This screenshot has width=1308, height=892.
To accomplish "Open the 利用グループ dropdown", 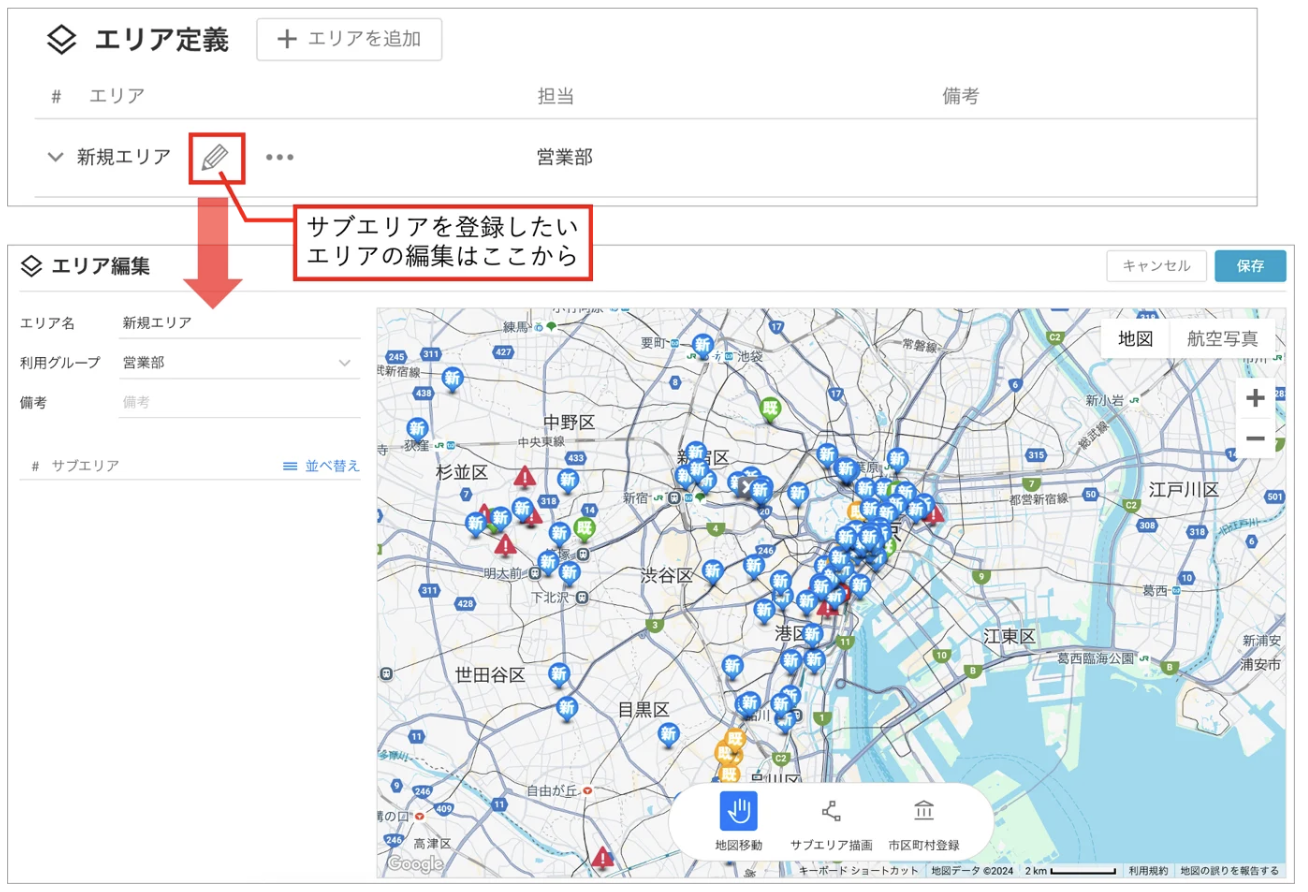I will [239, 362].
